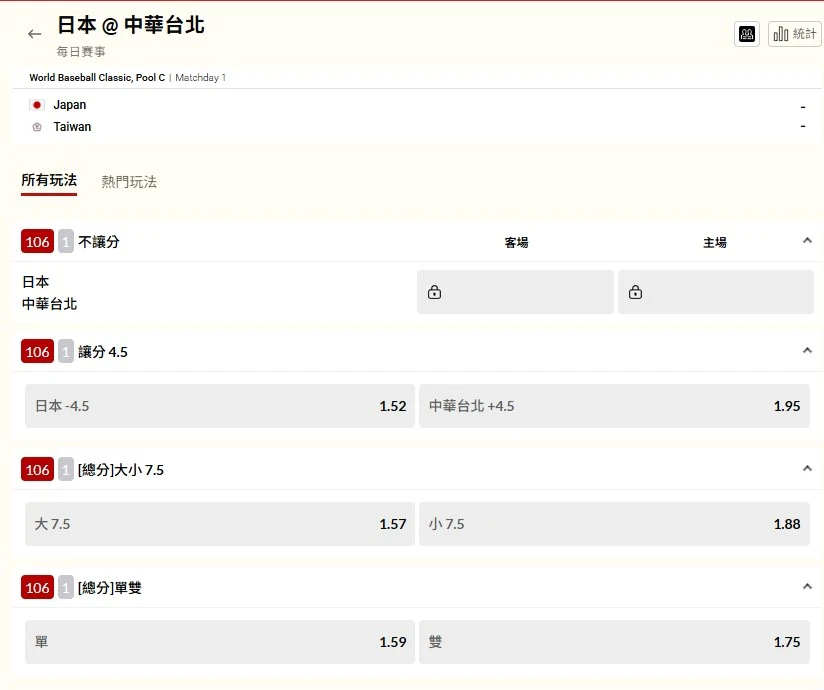Collapse the [總分]大小 7.5 section
824x690 pixels.
807,469
